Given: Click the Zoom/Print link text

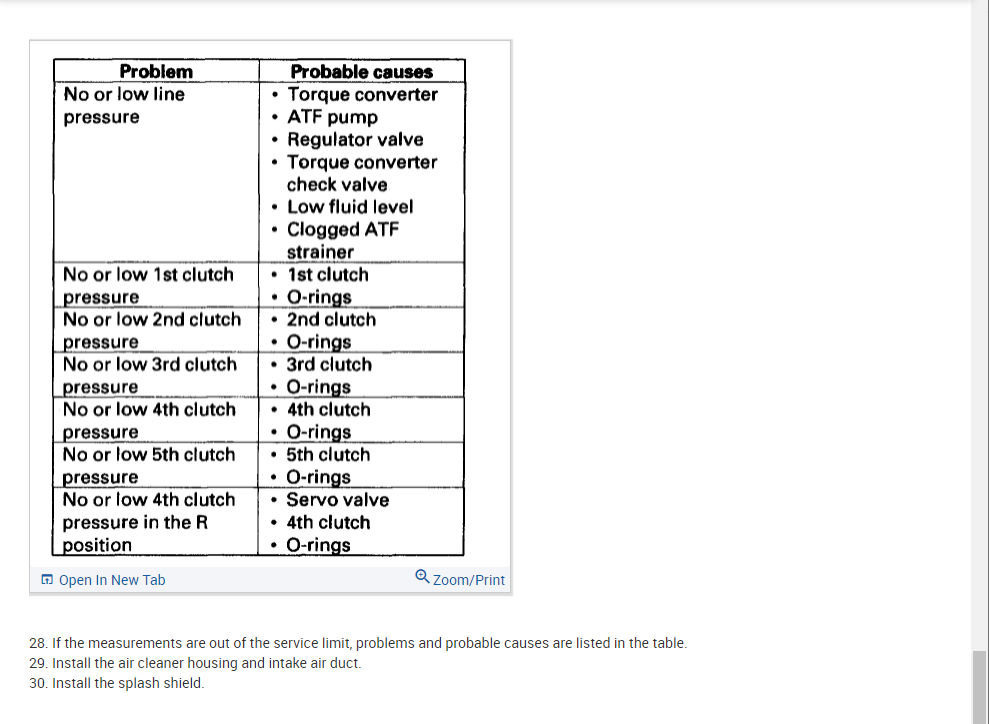Looking at the screenshot, I should click(x=469, y=580).
